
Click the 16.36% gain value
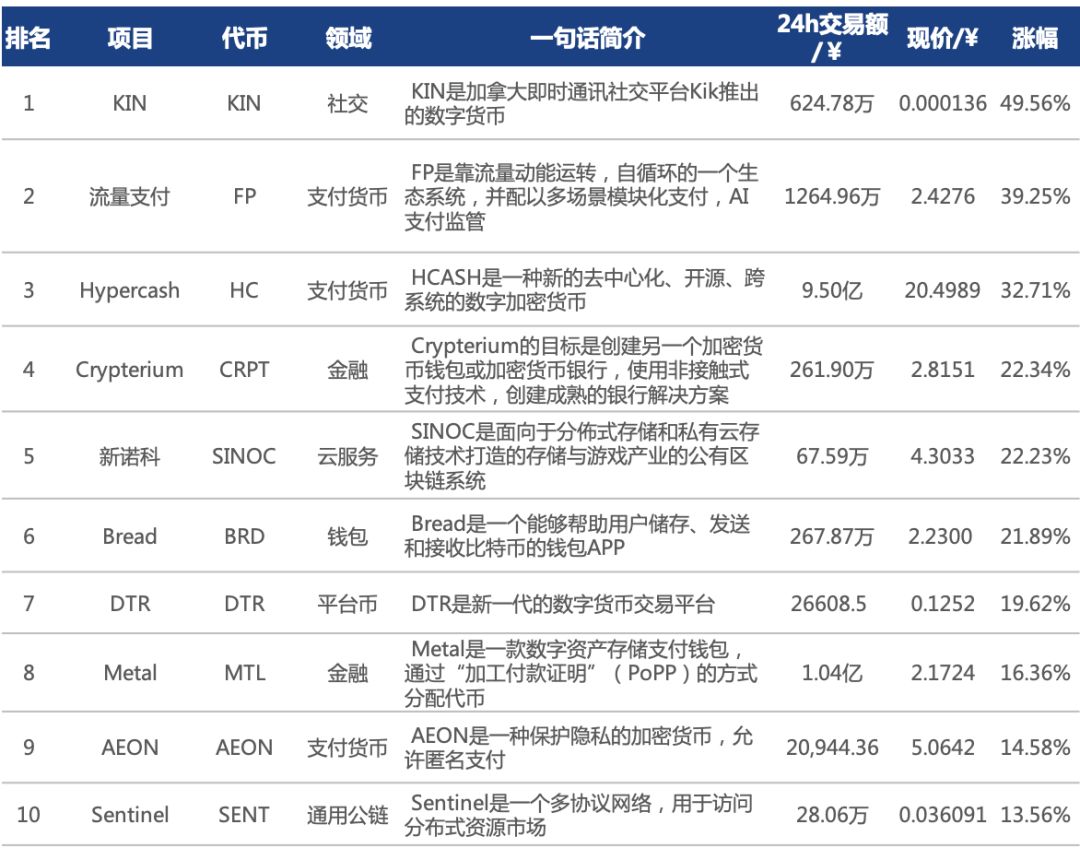coord(1035,672)
